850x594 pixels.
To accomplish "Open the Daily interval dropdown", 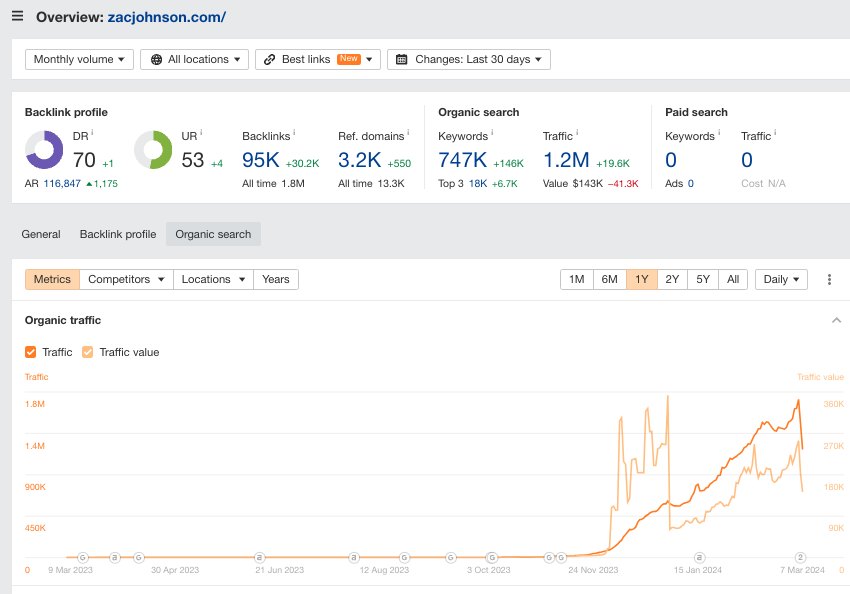I will pyautogui.click(x=781, y=280).
